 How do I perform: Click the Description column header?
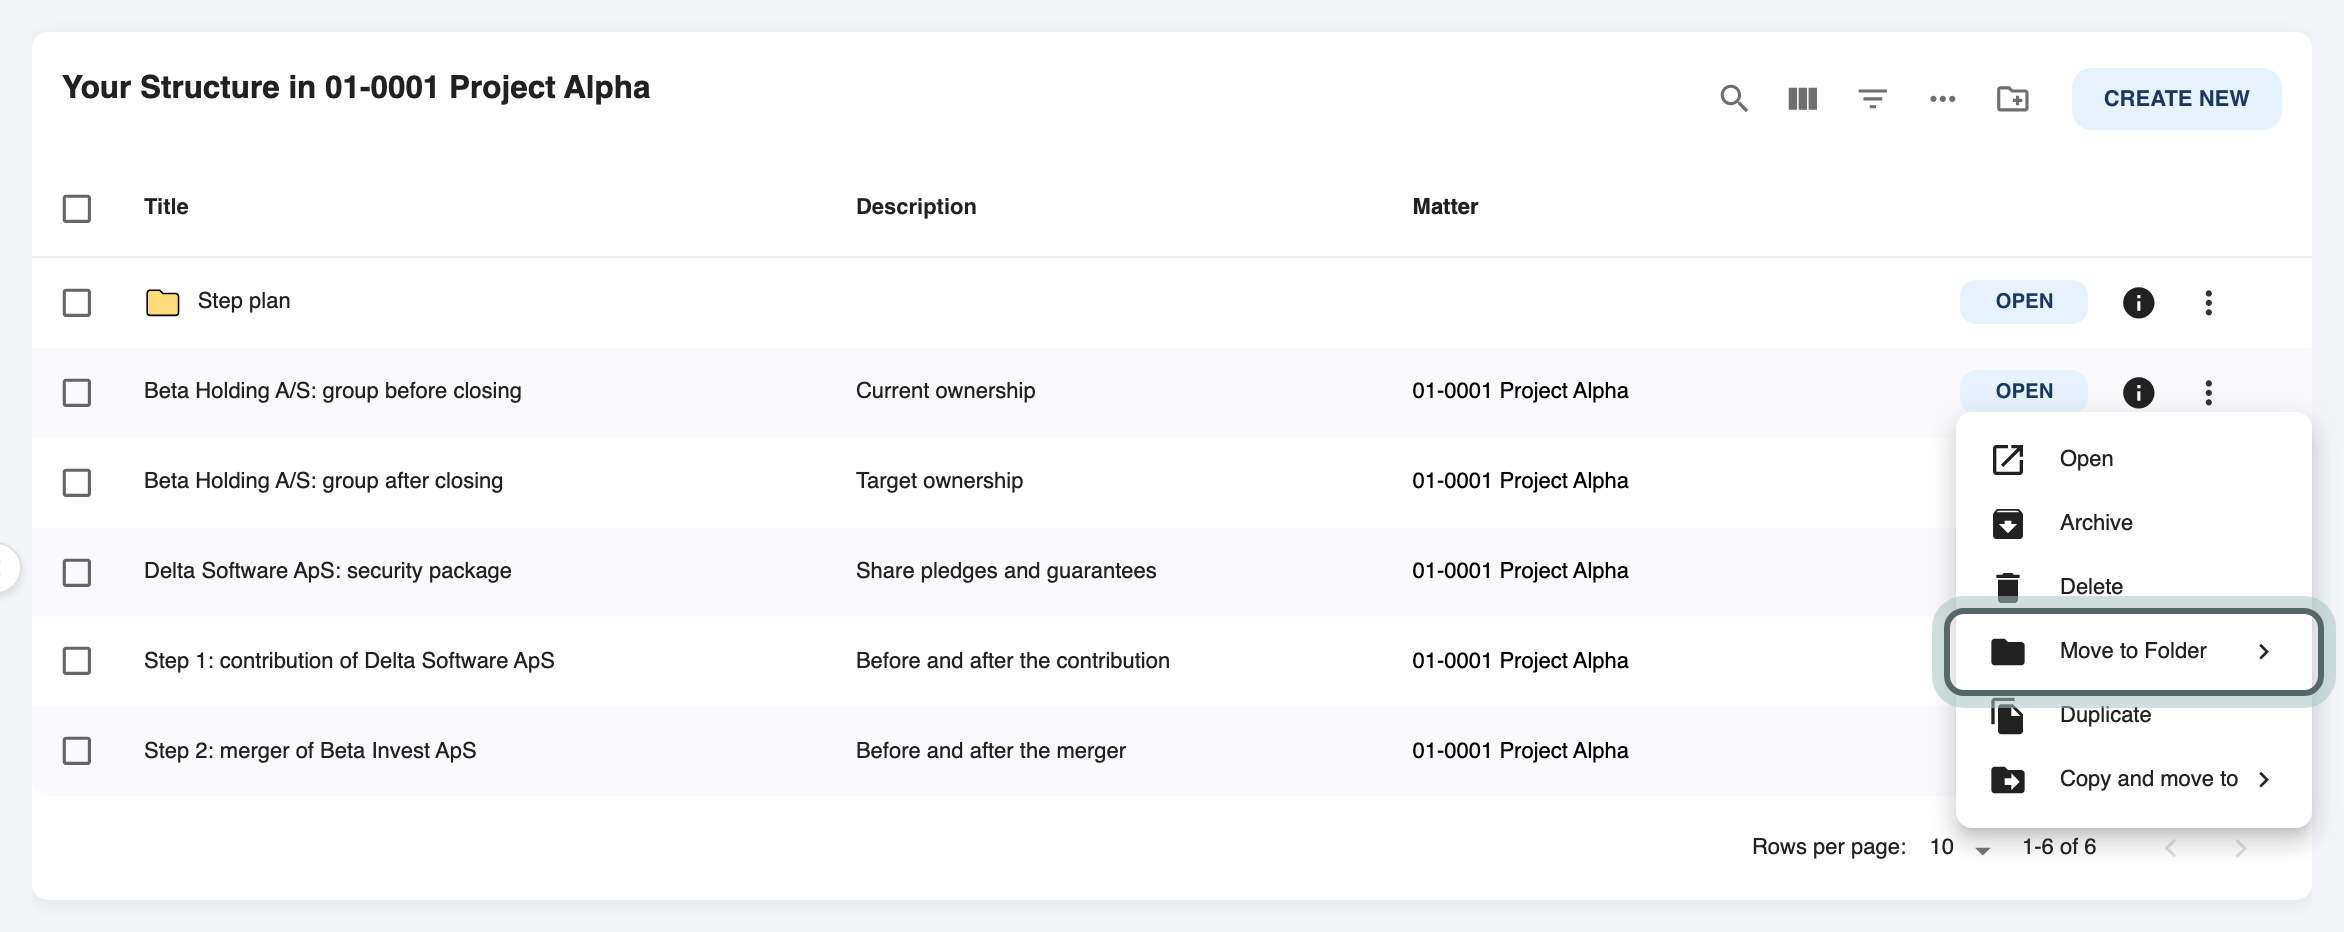coord(916,207)
